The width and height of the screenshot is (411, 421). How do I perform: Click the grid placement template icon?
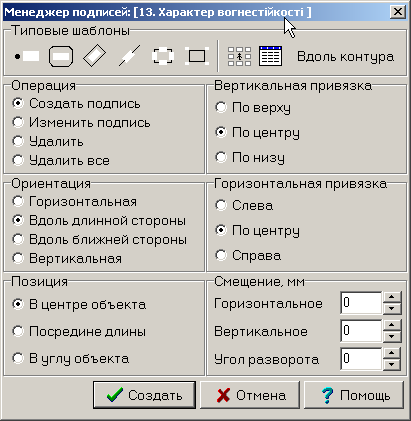[x=239, y=56]
